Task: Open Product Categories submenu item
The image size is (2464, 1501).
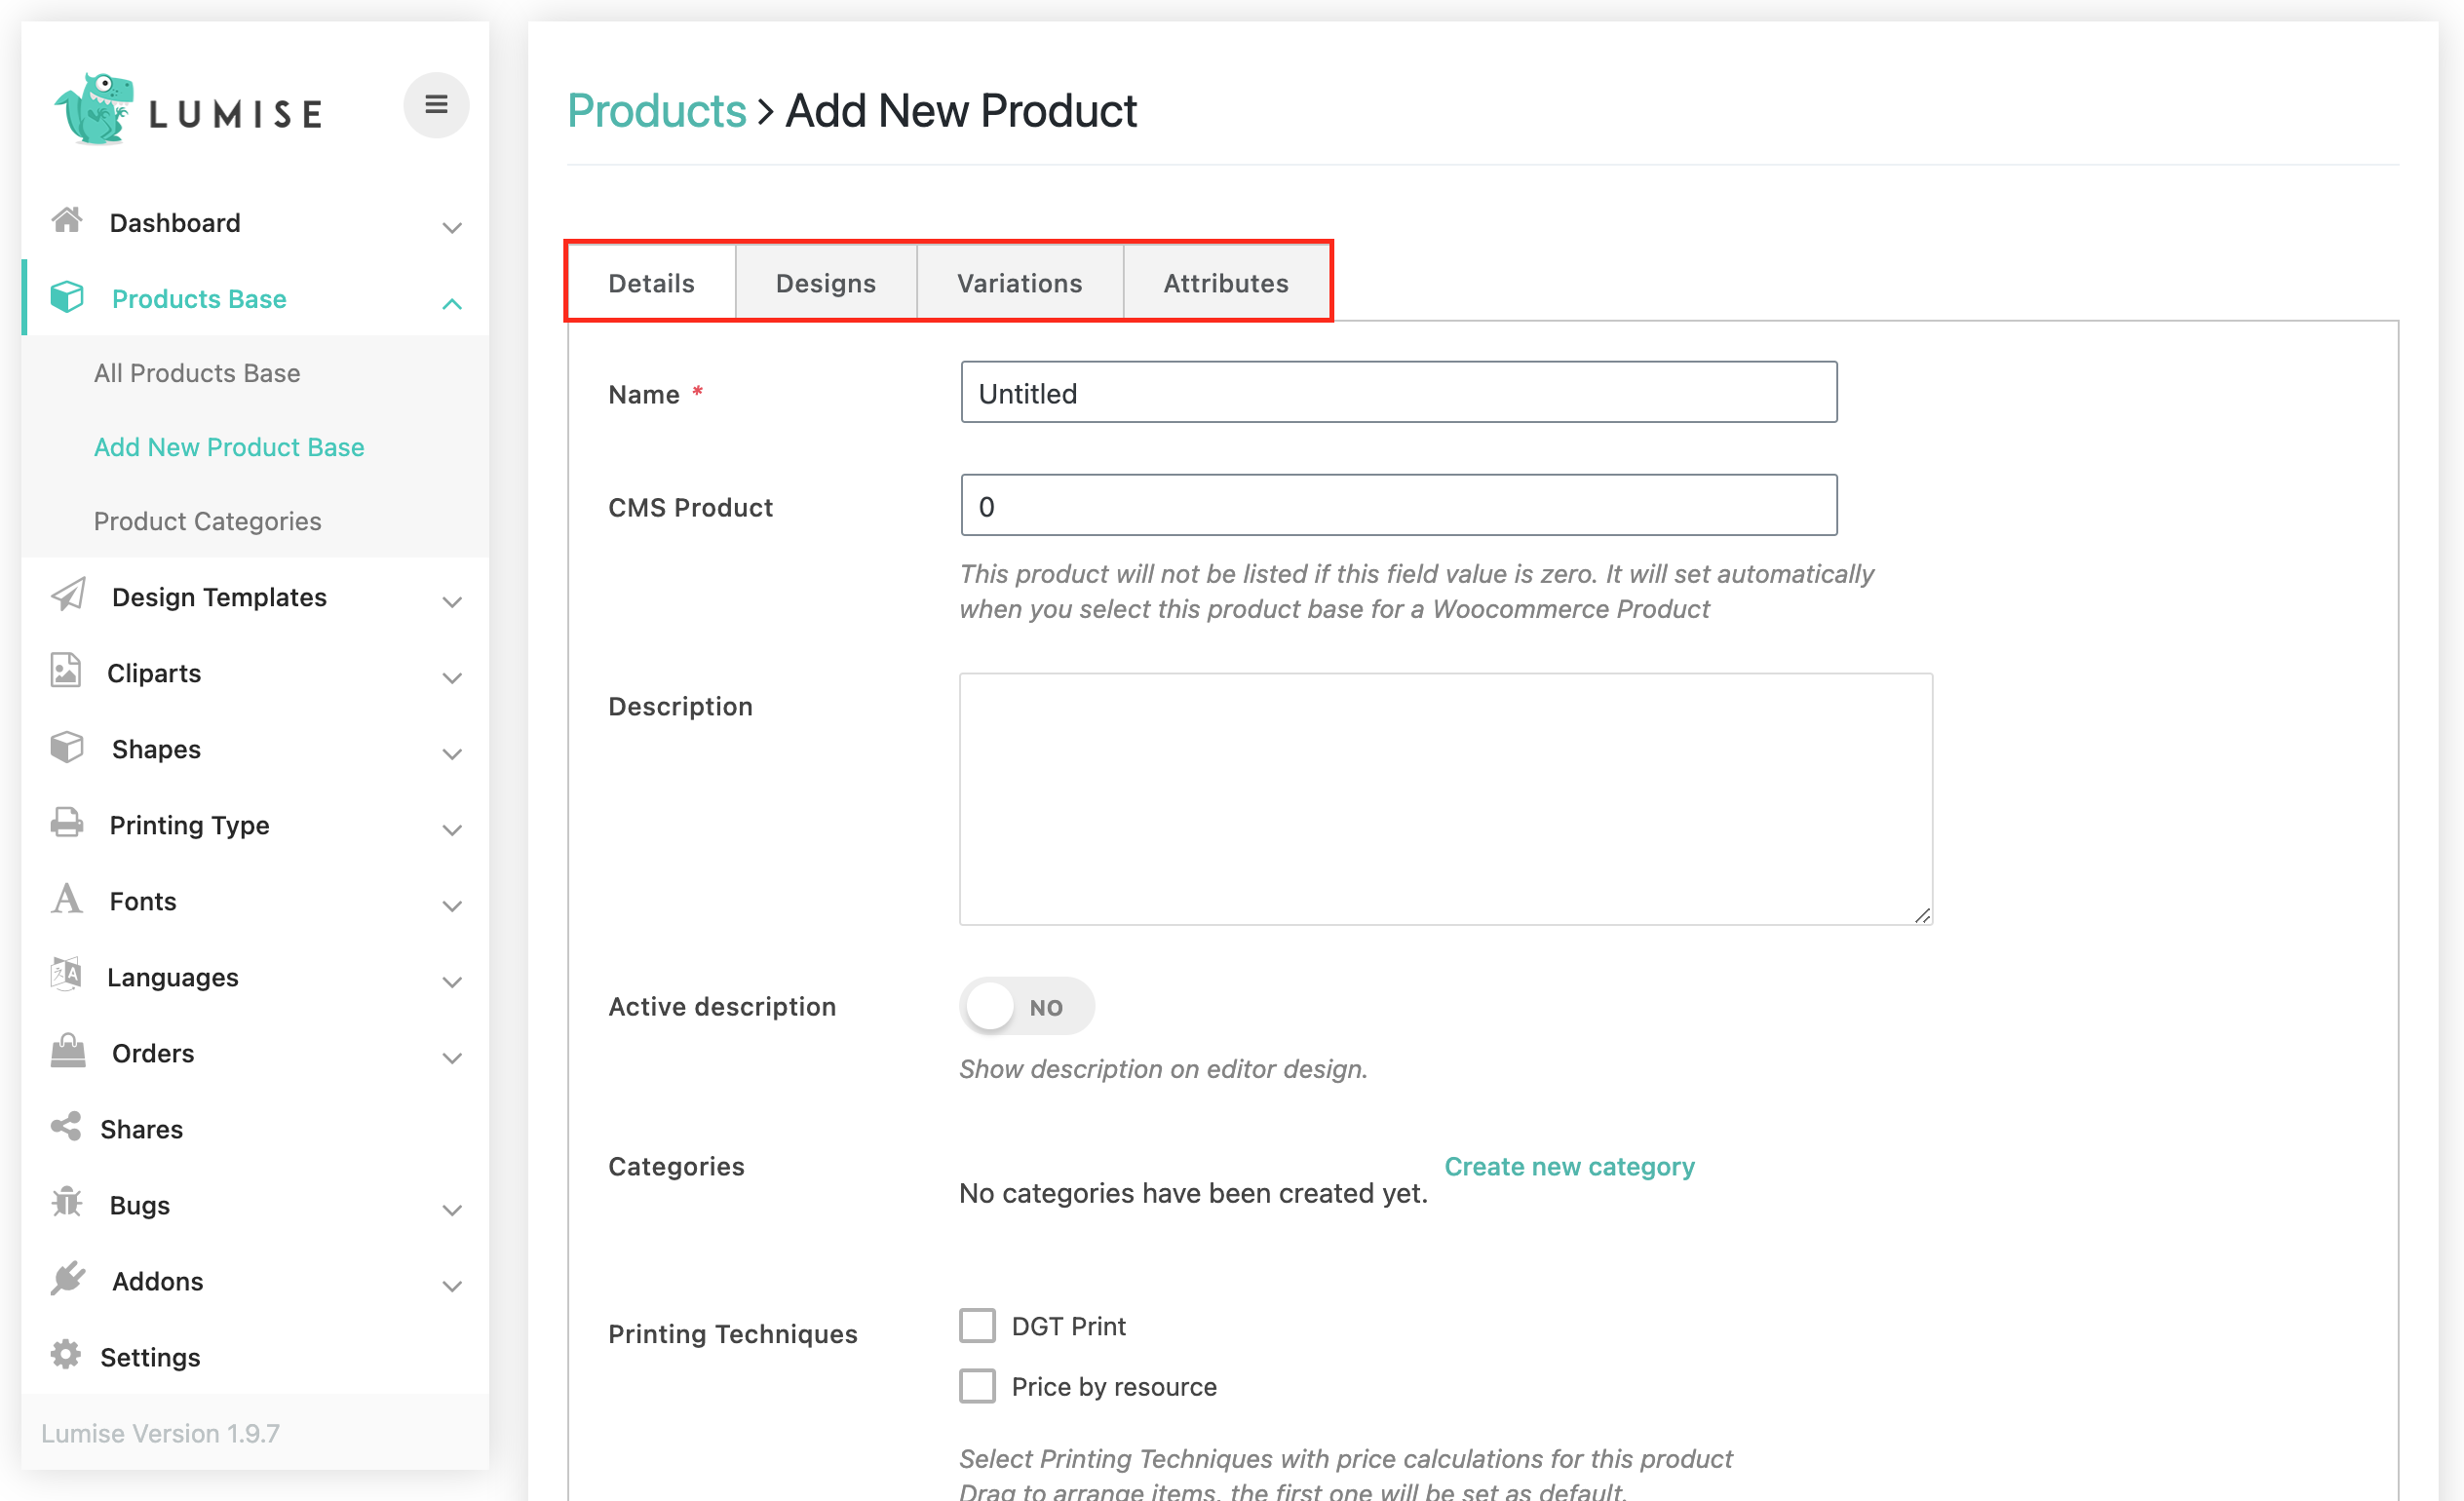Action: (207, 521)
